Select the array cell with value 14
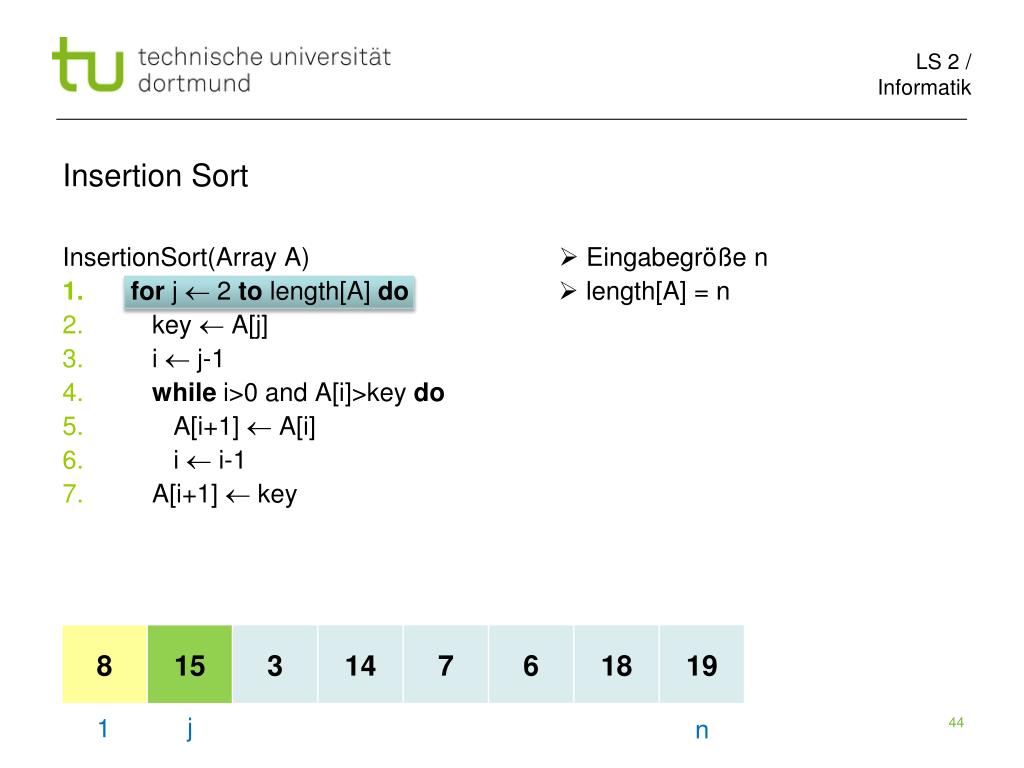This screenshot has width=1024, height=768. click(360, 664)
